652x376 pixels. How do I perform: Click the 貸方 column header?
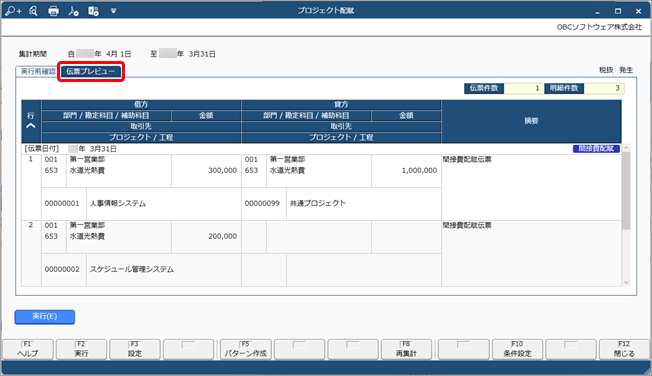(341, 104)
